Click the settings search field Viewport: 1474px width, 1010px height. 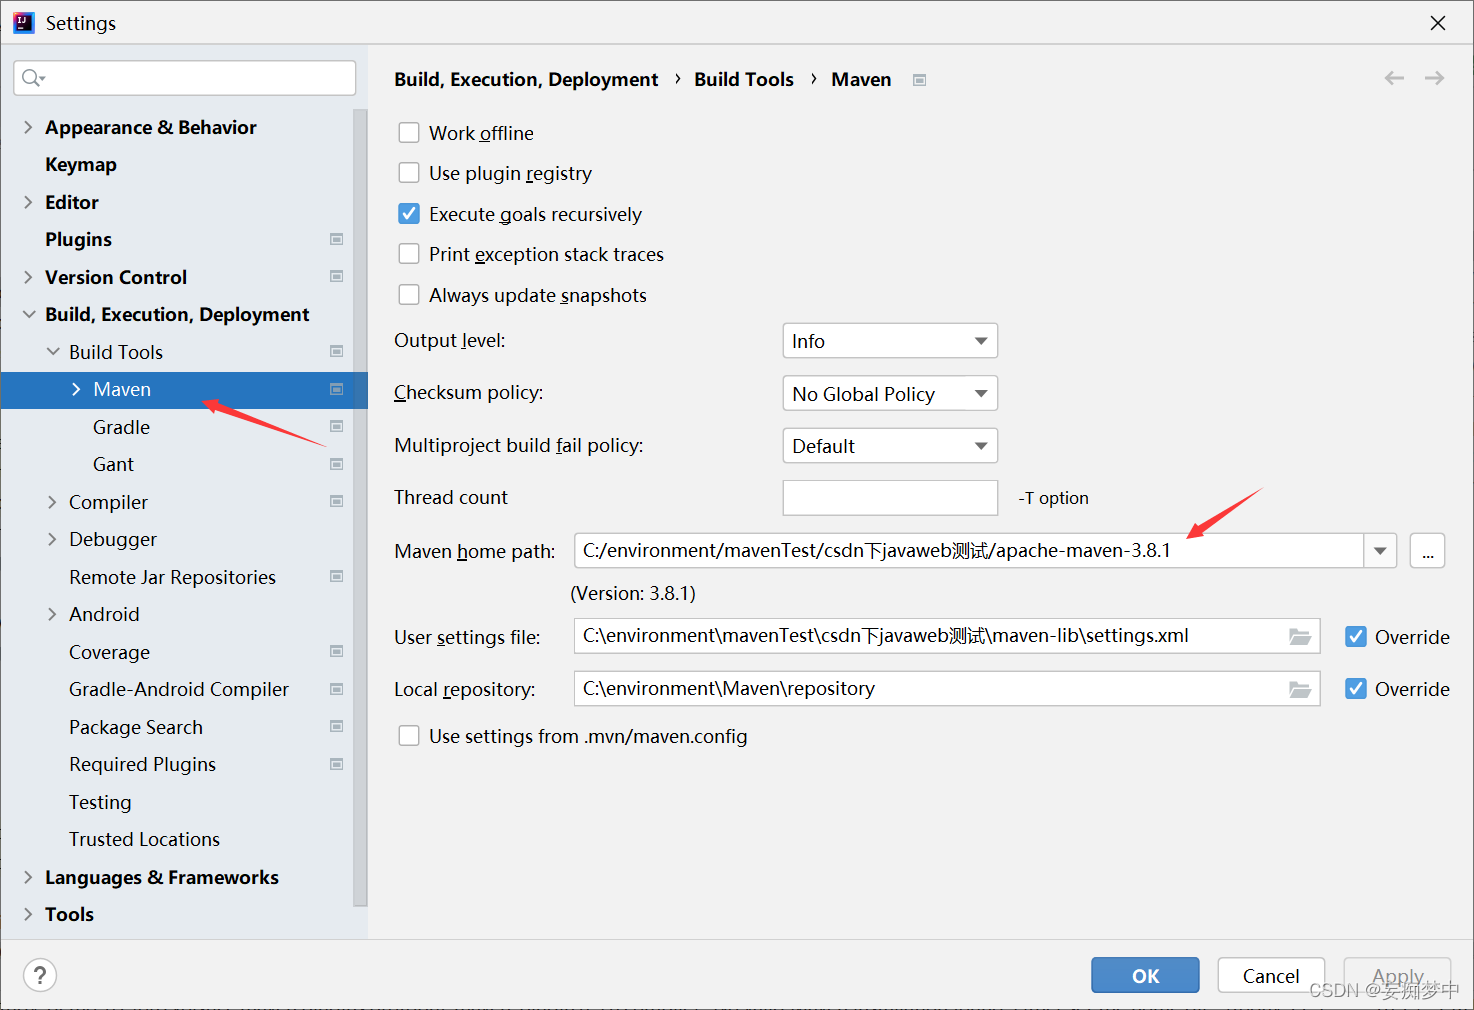(x=185, y=78)
